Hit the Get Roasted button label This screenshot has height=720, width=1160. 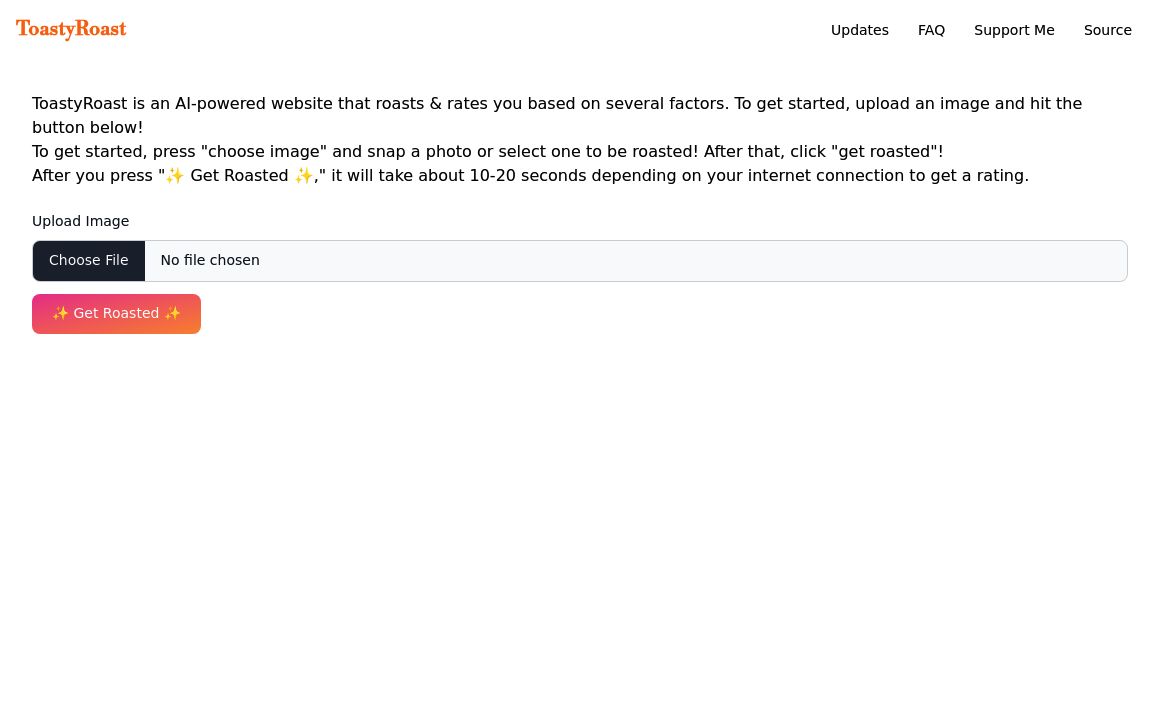(x=116, y=314)
